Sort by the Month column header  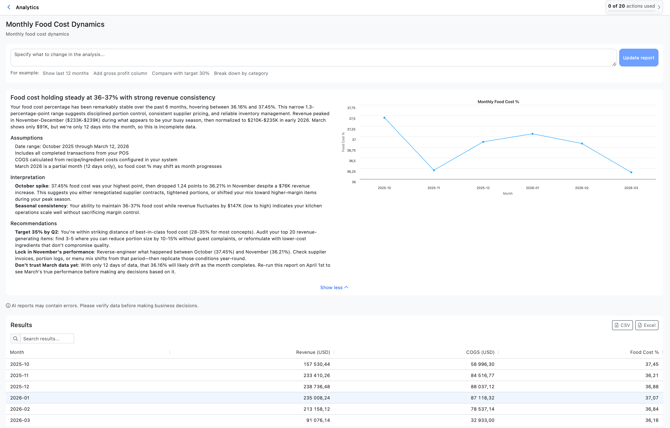(x=17, y=352)
